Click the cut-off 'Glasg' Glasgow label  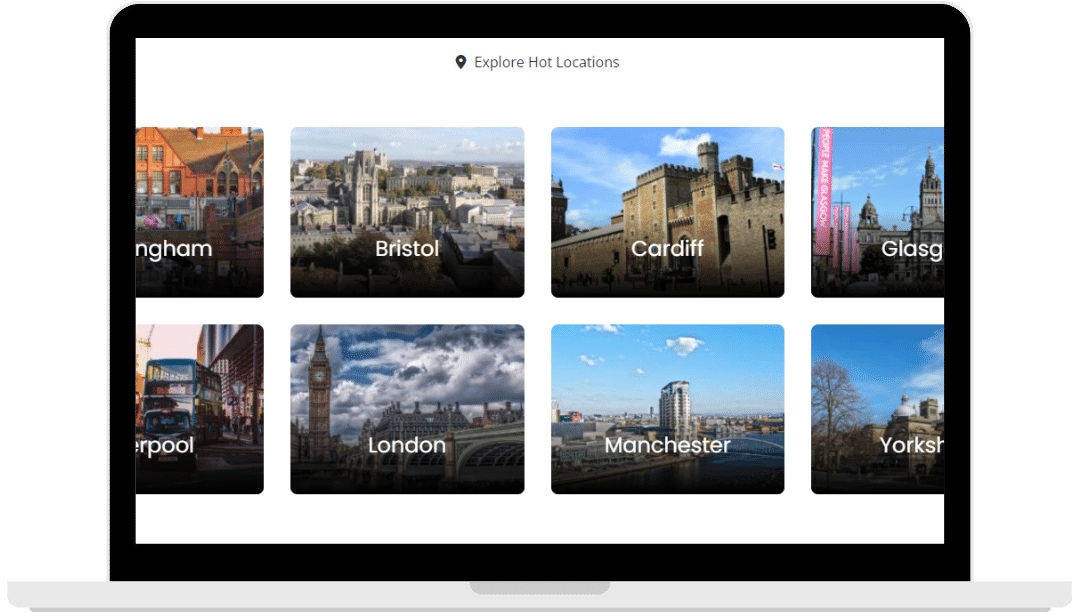coord(911,249)
